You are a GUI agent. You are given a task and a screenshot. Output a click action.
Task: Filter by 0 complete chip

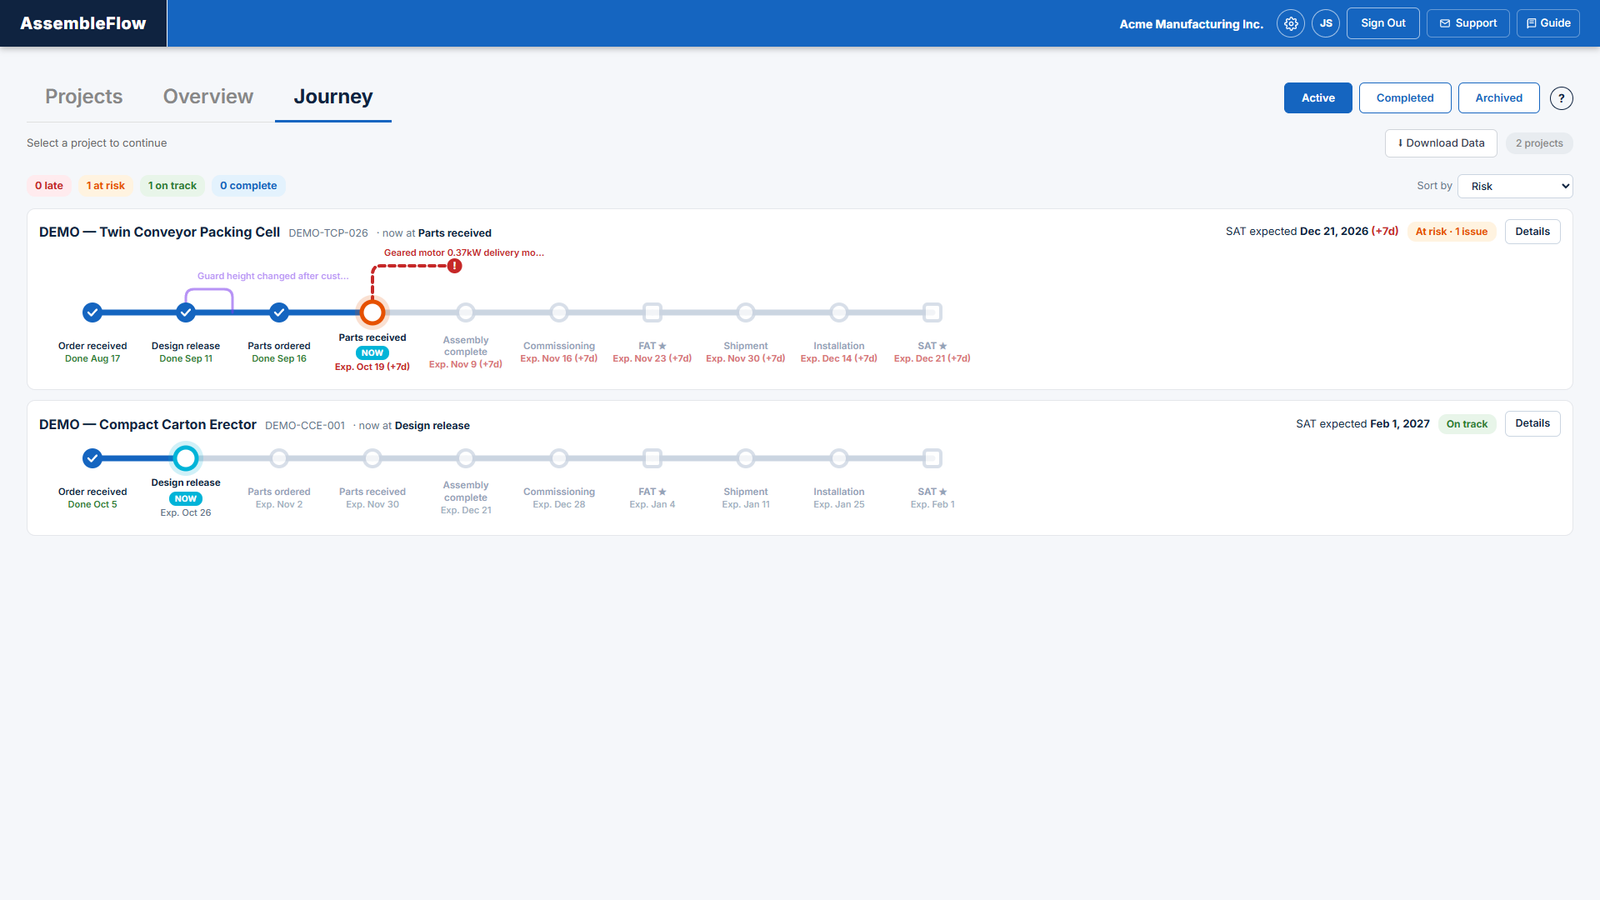tap(248, 186)
